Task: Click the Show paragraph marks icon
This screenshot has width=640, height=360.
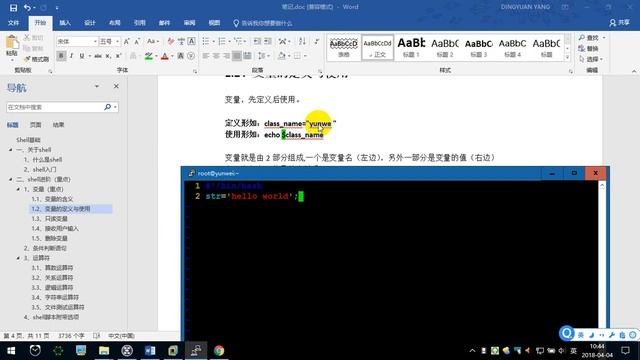Action: click(316, 41)
